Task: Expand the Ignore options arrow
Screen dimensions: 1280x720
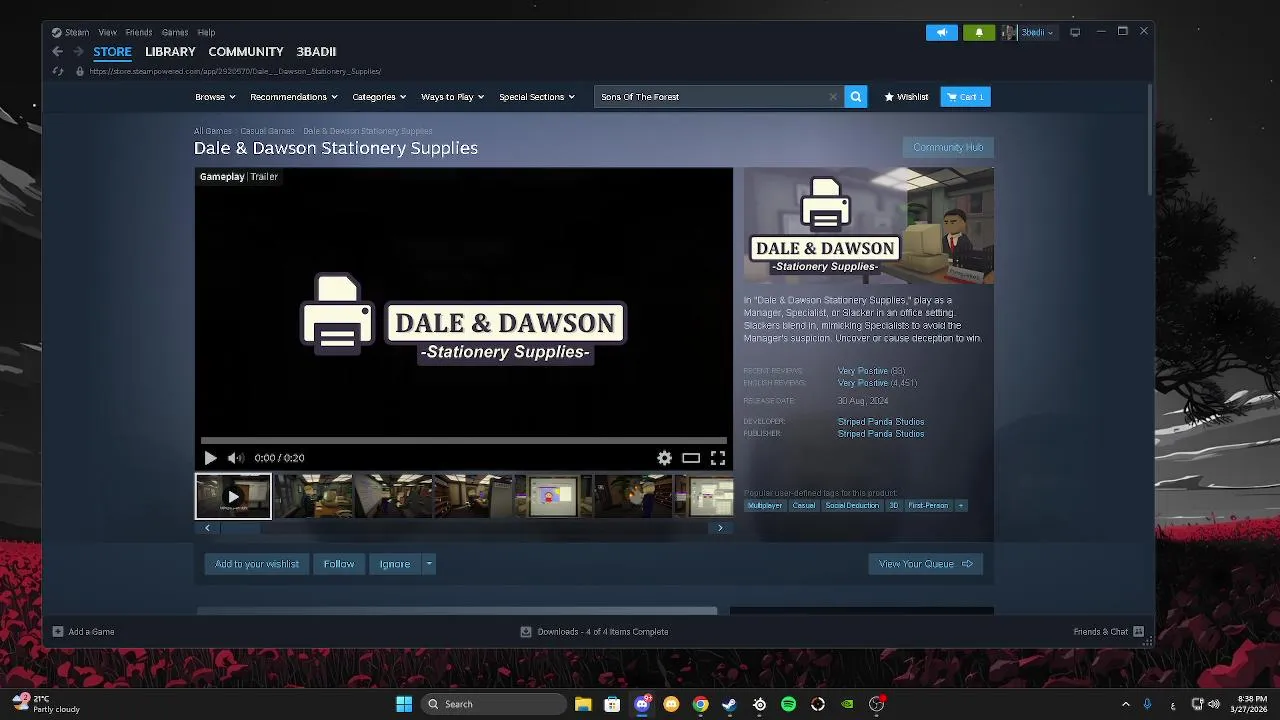Action: 429,564
